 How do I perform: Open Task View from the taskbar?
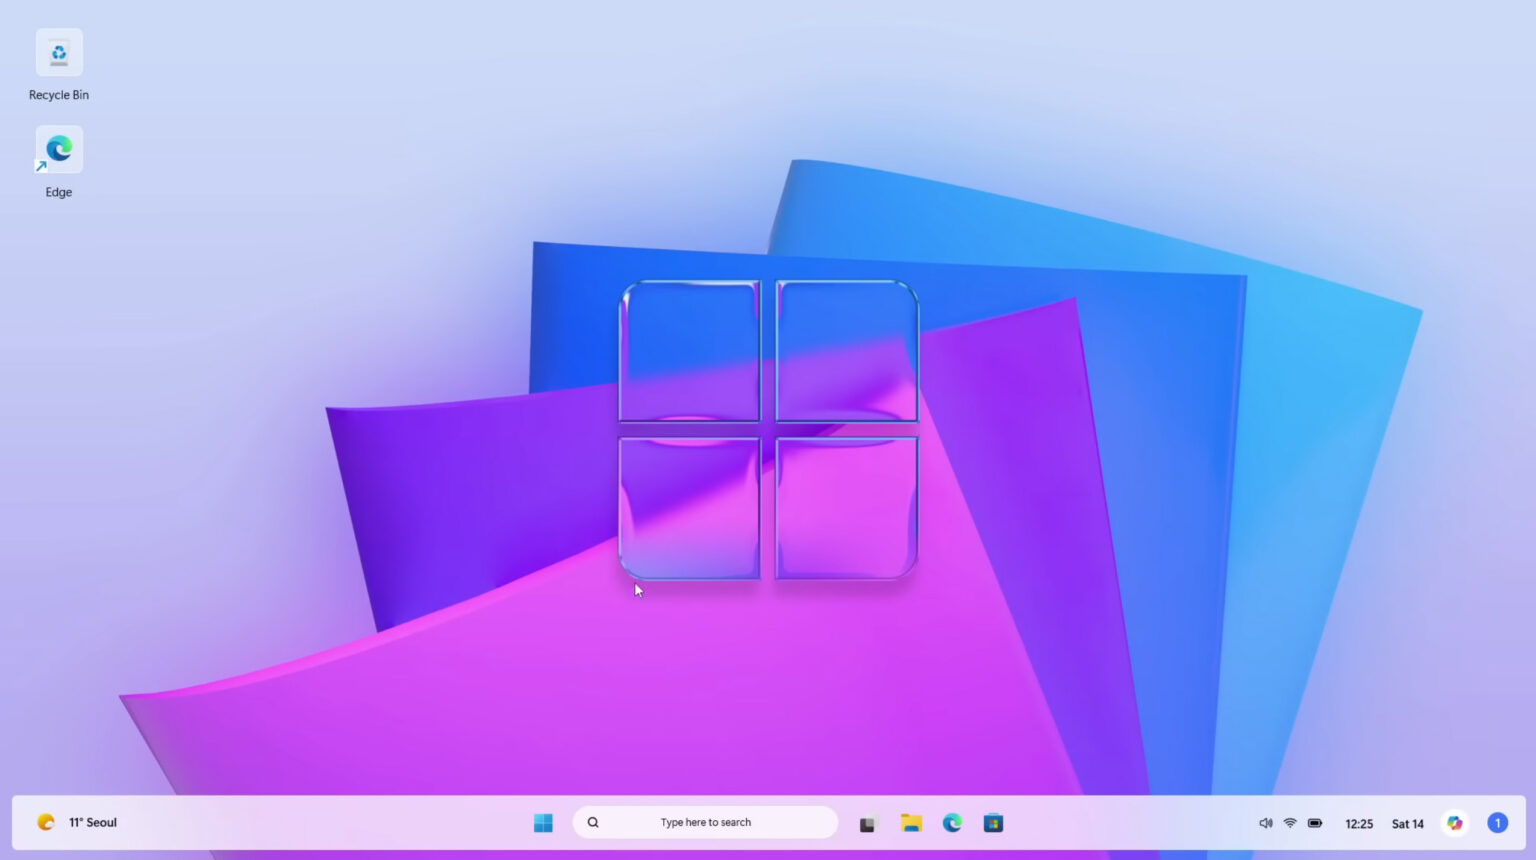(866, 823)
